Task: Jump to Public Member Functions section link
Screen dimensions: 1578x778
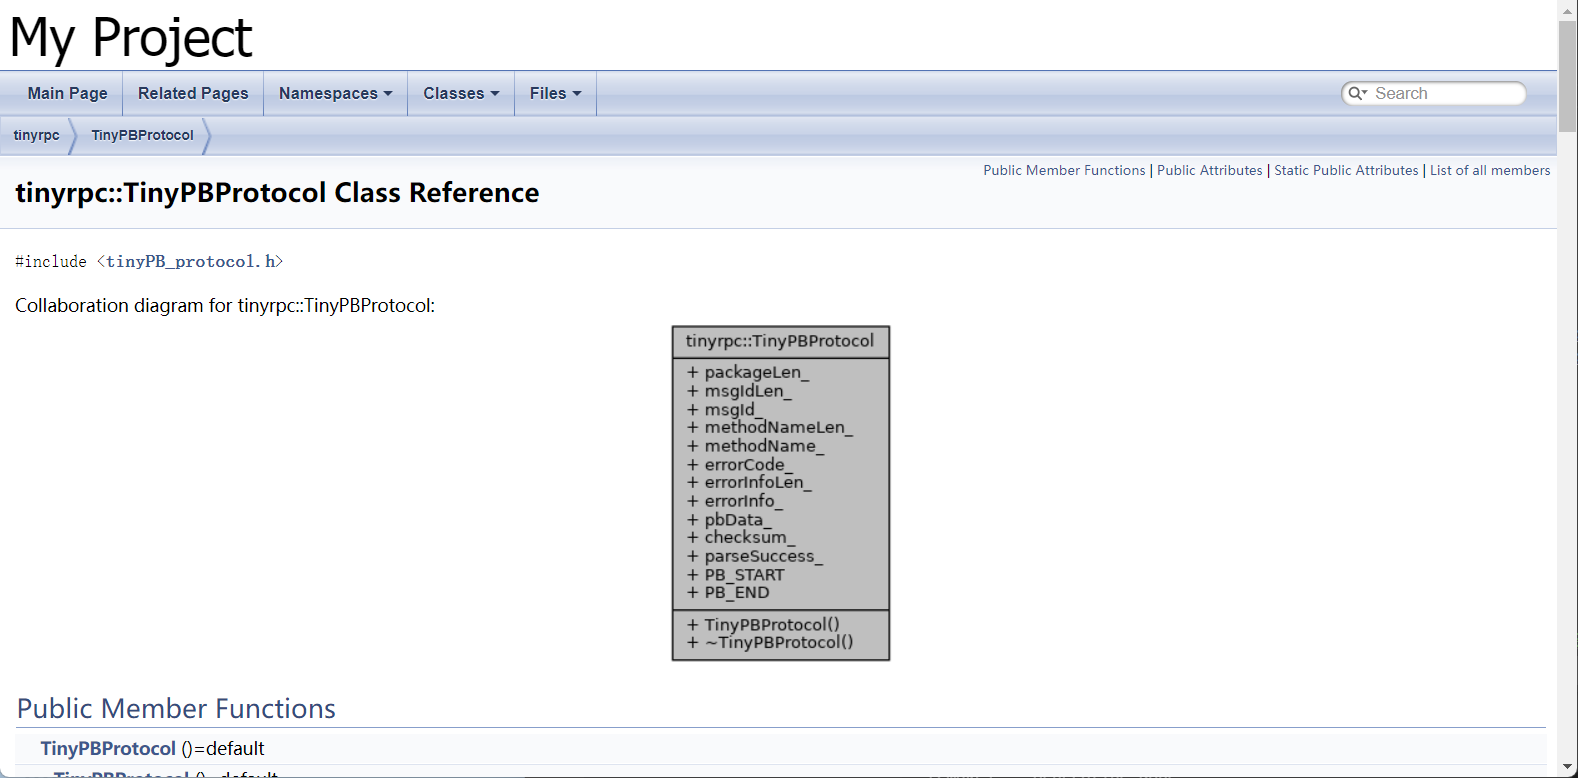Action: [x=1064, y=170]
